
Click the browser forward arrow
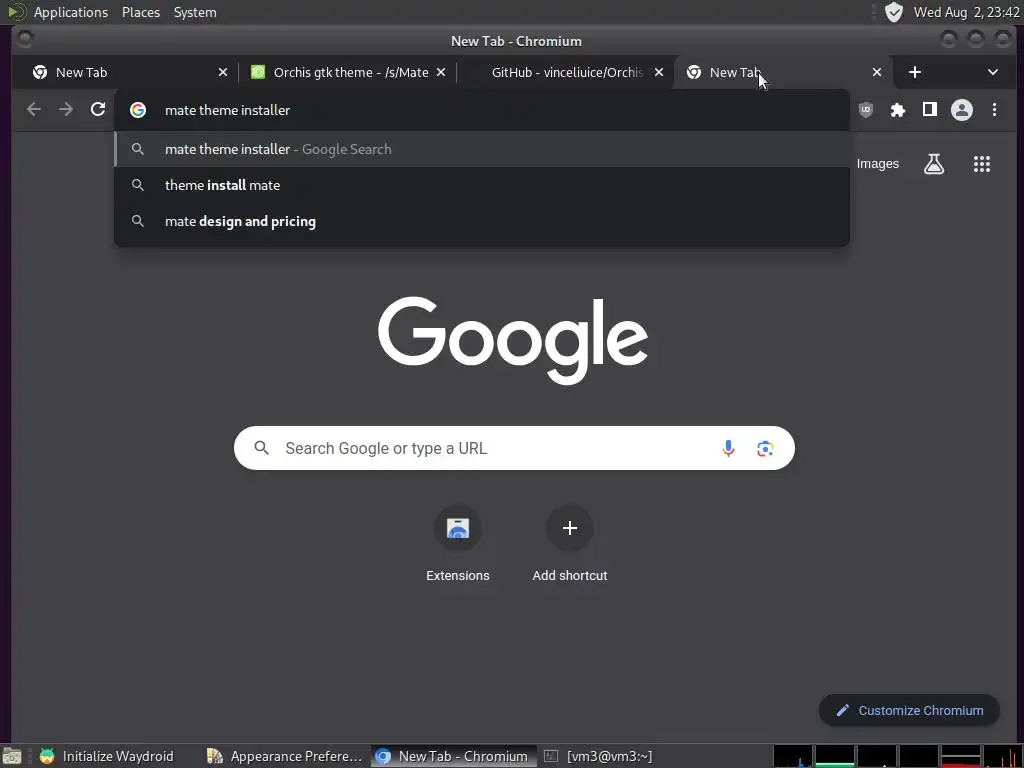coord(66,110)
